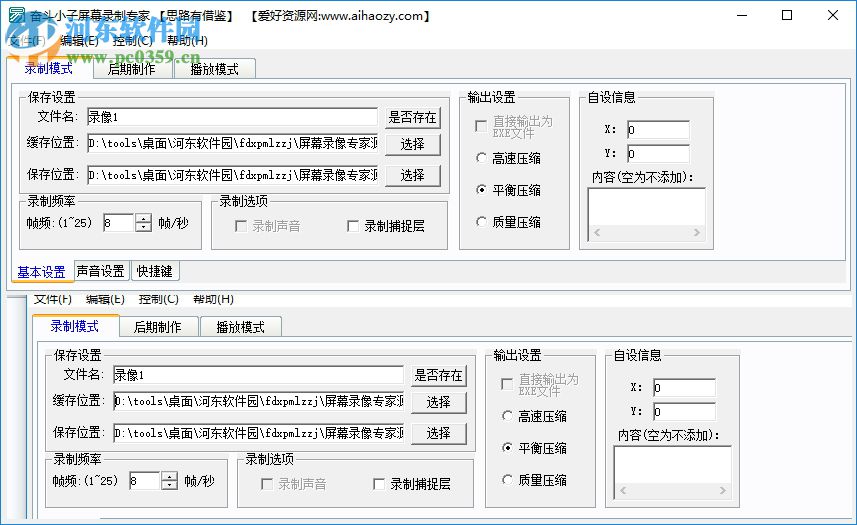Open the 帮助(H) menu in the top menu bar

click(x=187, y=40)
